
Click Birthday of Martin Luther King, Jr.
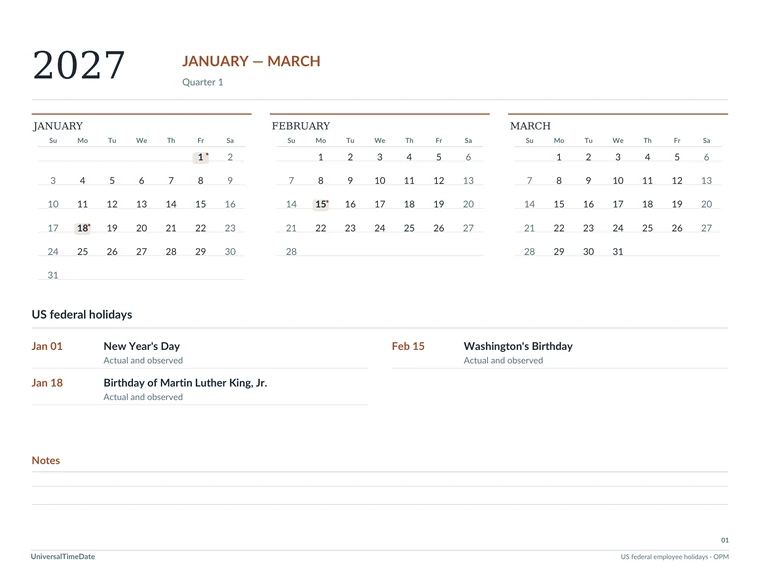[x=185, y=383]
